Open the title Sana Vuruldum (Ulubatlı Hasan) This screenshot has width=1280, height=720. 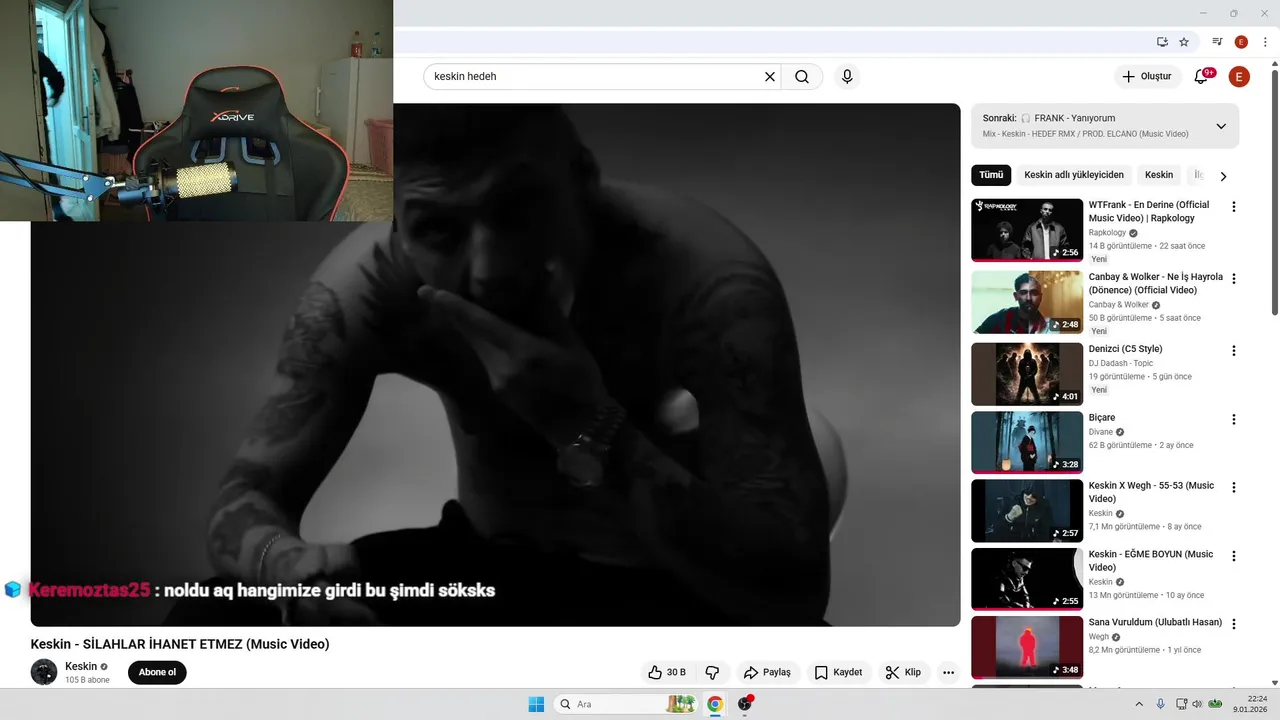(x=1155, y=622)
